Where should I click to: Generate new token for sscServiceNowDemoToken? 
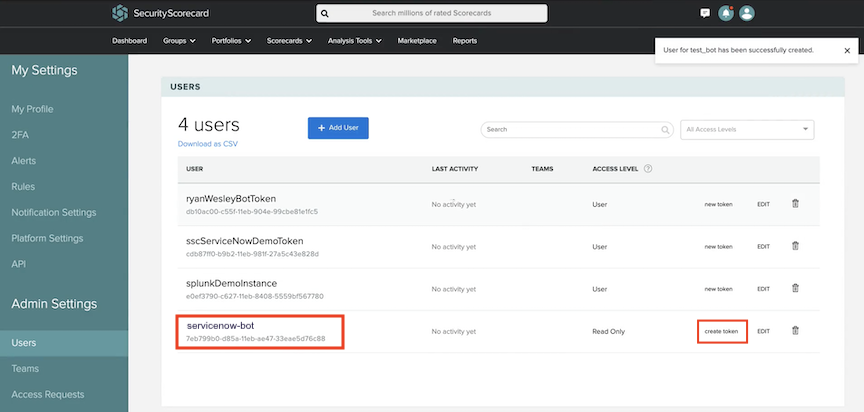point(719,247)
